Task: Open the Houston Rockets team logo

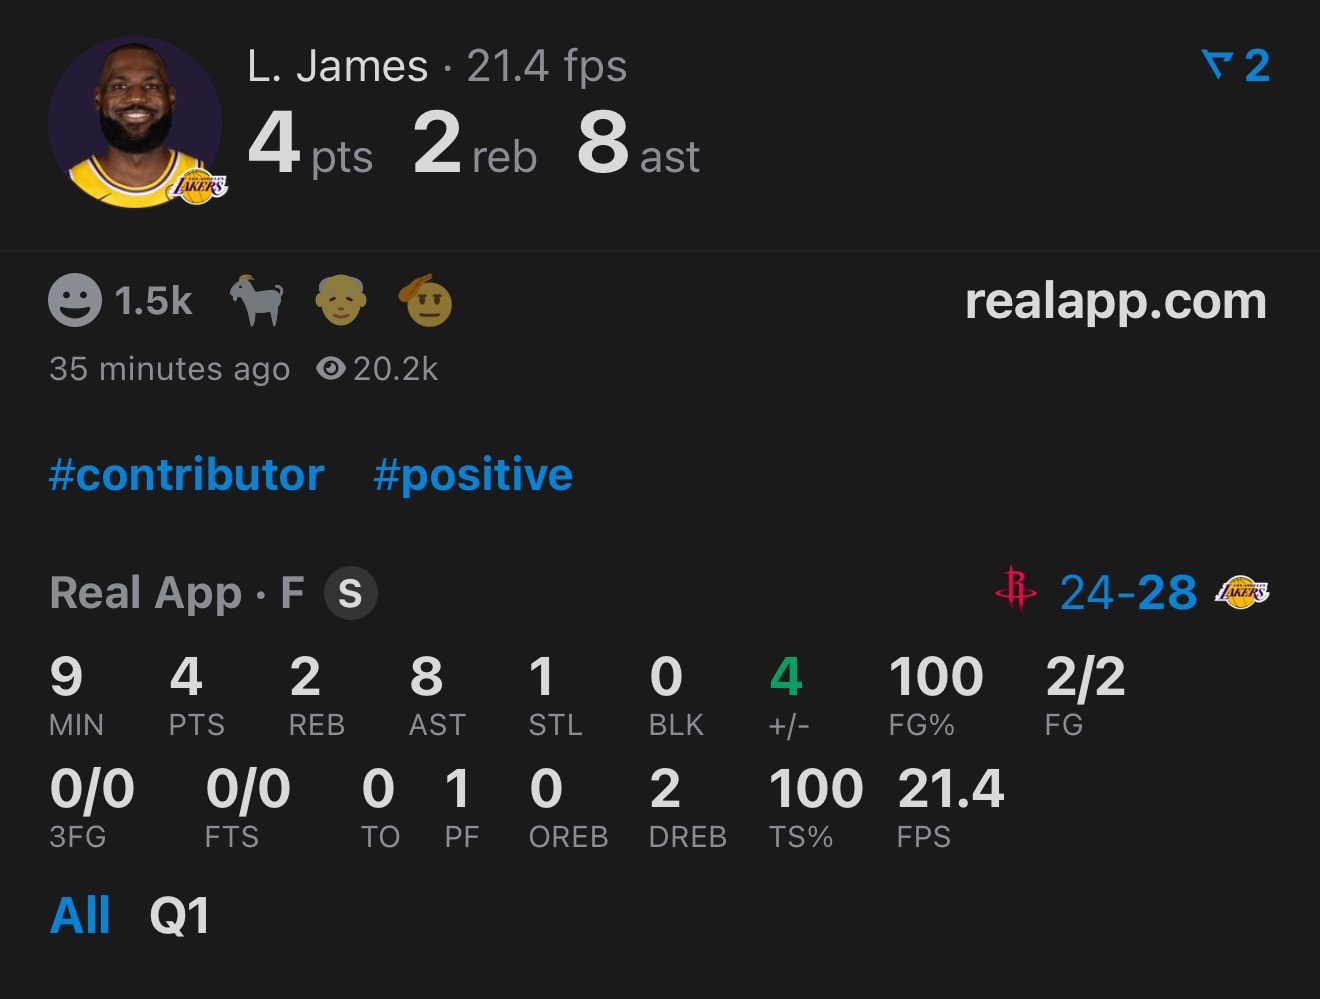Action: pos(1016,590)
